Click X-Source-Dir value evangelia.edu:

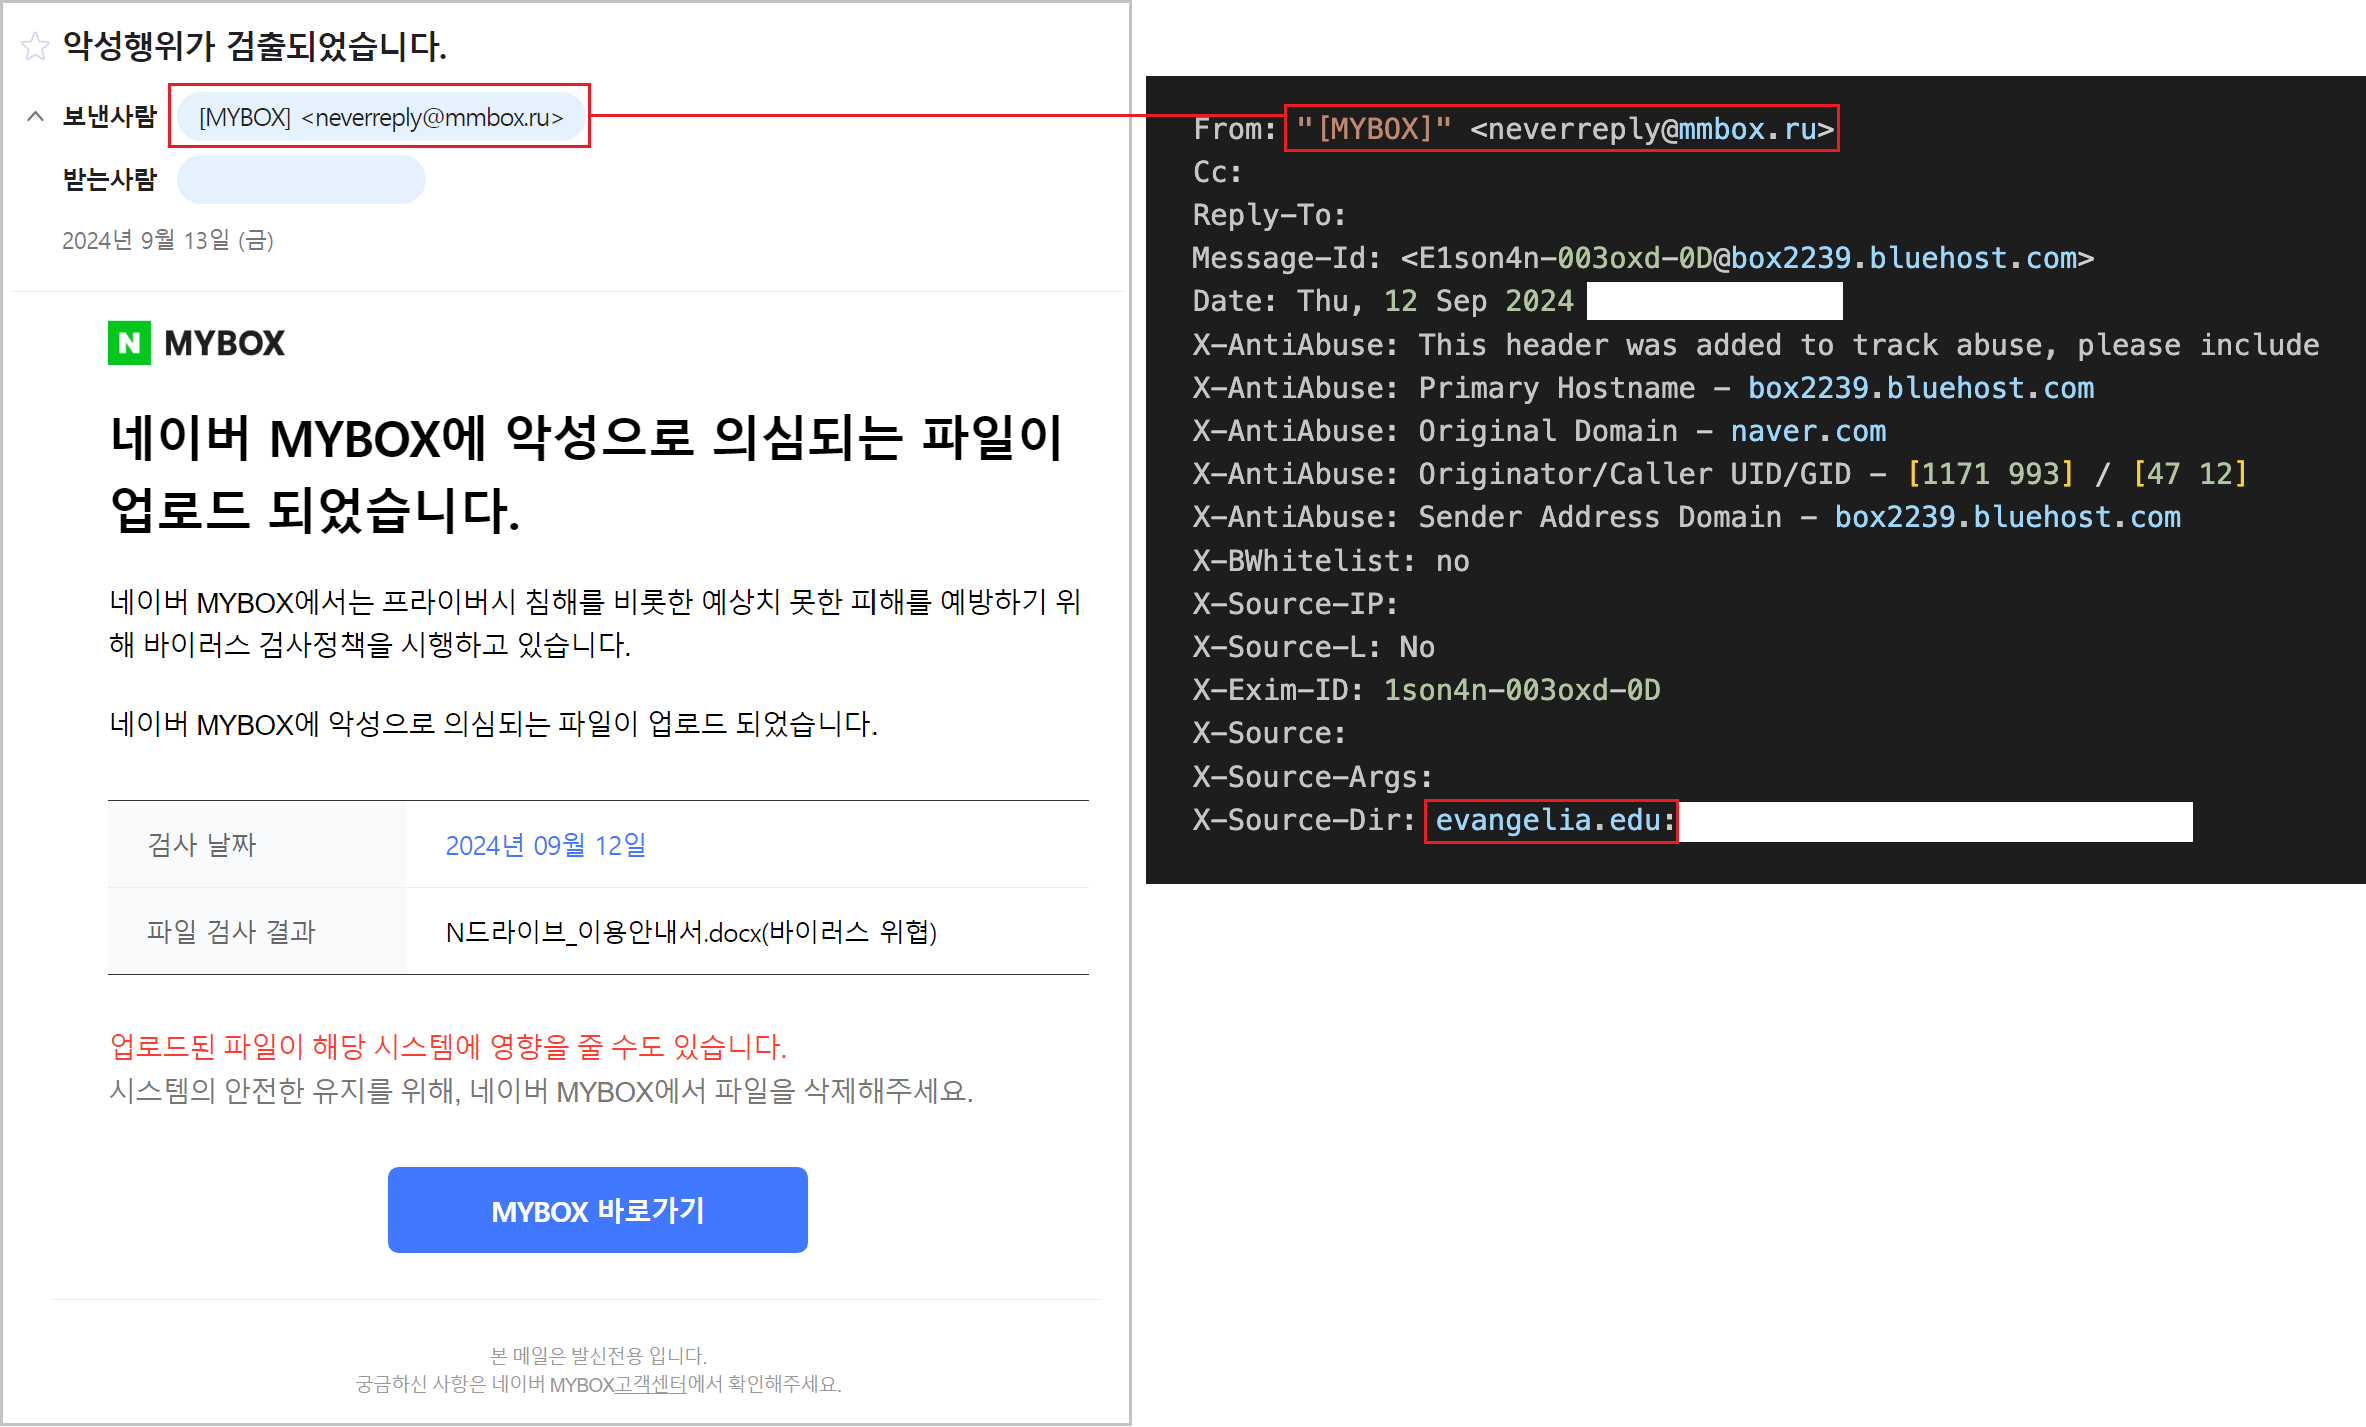[1555, 821]
